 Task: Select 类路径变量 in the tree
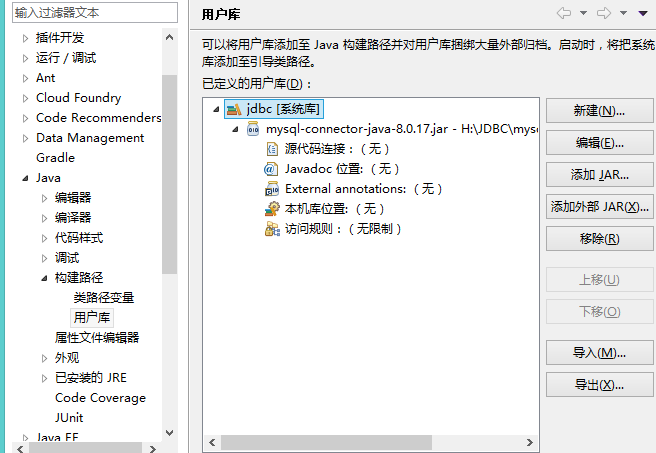coord(104,298)
